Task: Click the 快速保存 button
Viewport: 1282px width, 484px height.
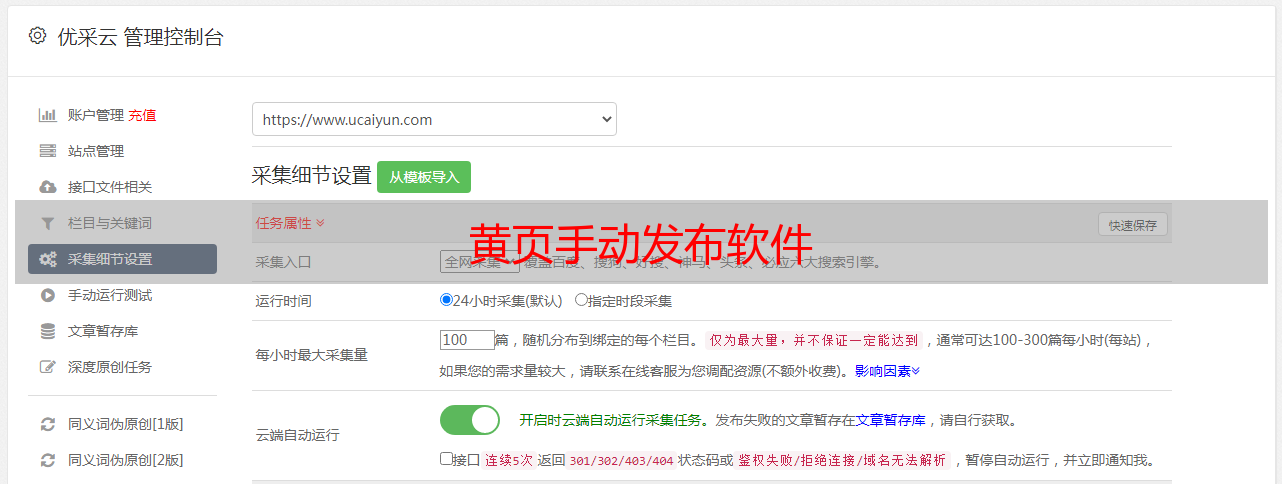Action: (1132, 225)
